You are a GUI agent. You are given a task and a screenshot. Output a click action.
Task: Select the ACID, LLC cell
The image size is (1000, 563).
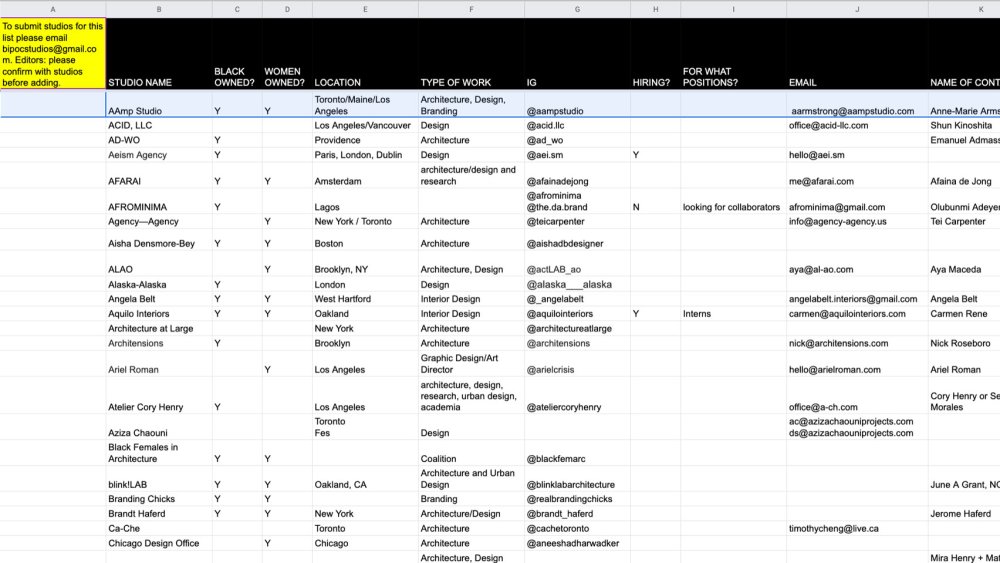point(159,126)
